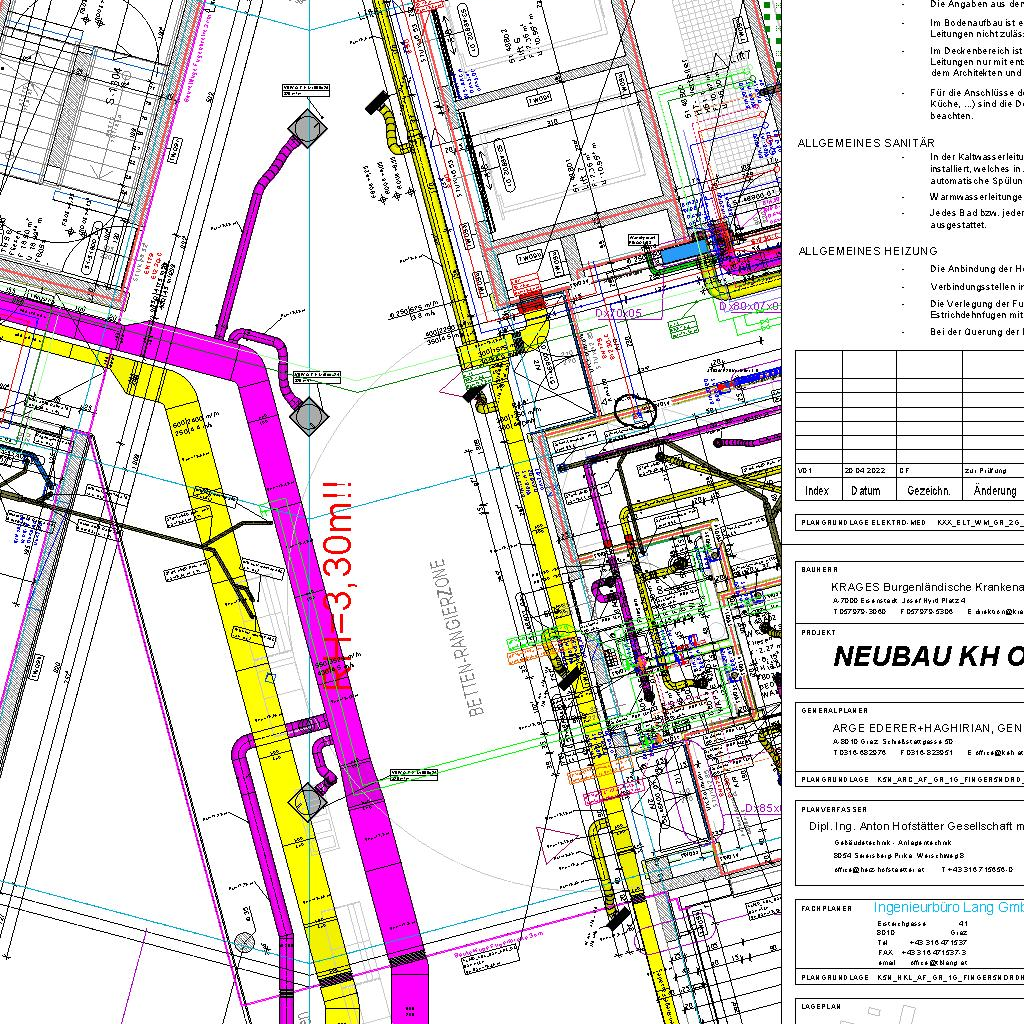Select the purple Dx70x05 pipe label
Image resolution: width=1024 pixels, height=1024 pixels.
click(619, 313)
